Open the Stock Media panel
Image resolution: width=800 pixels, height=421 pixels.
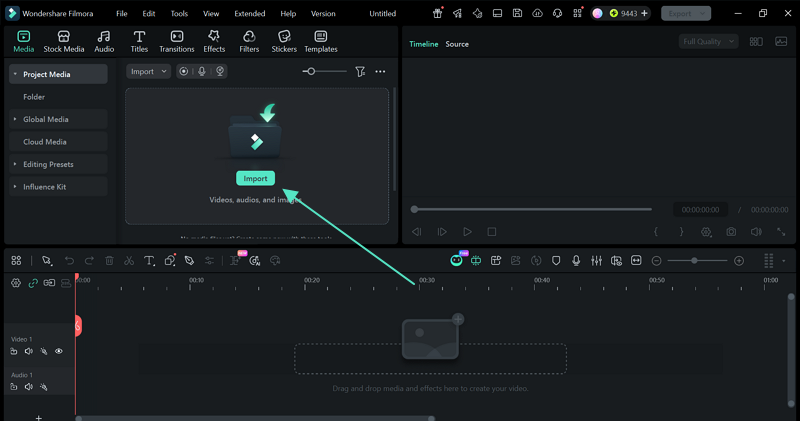click(63, 41)
